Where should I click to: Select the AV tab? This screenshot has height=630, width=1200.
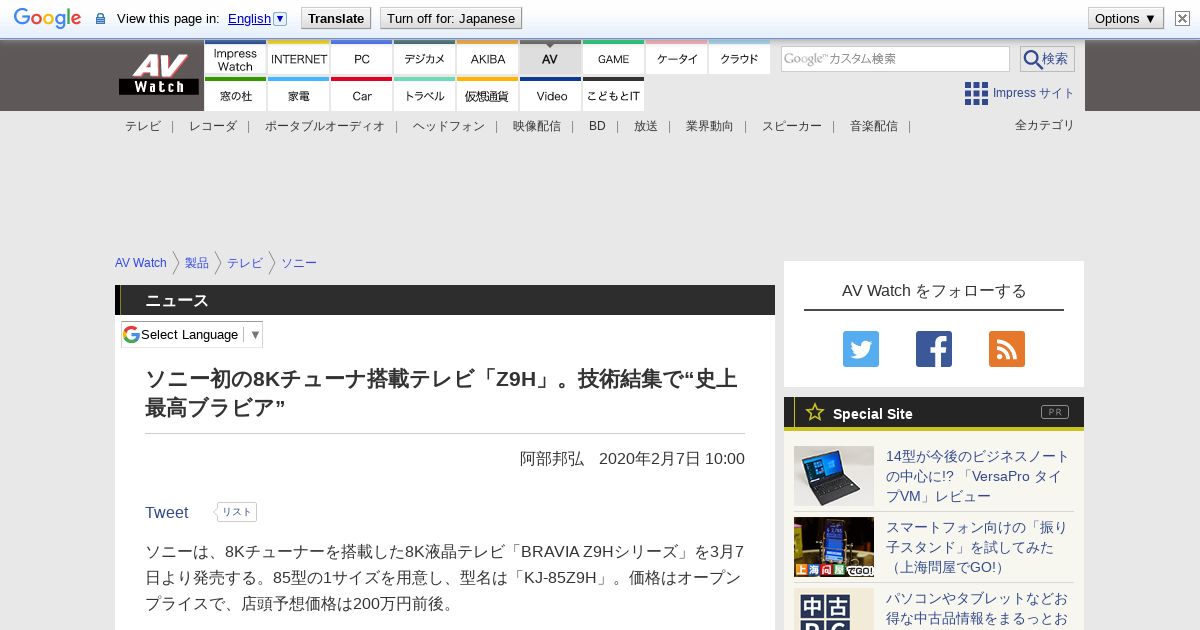coord(550,58)
